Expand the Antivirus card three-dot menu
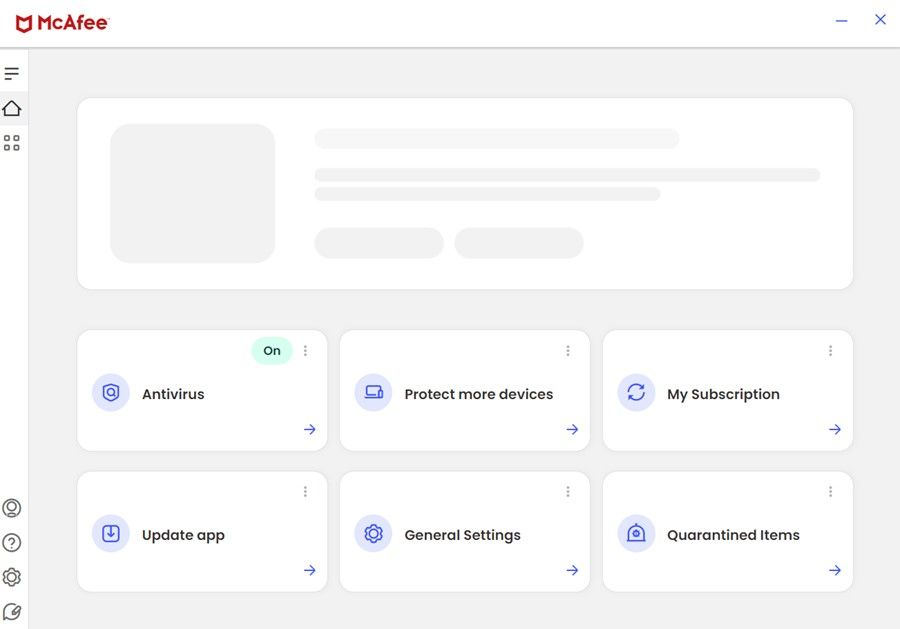 click(306, 351)
